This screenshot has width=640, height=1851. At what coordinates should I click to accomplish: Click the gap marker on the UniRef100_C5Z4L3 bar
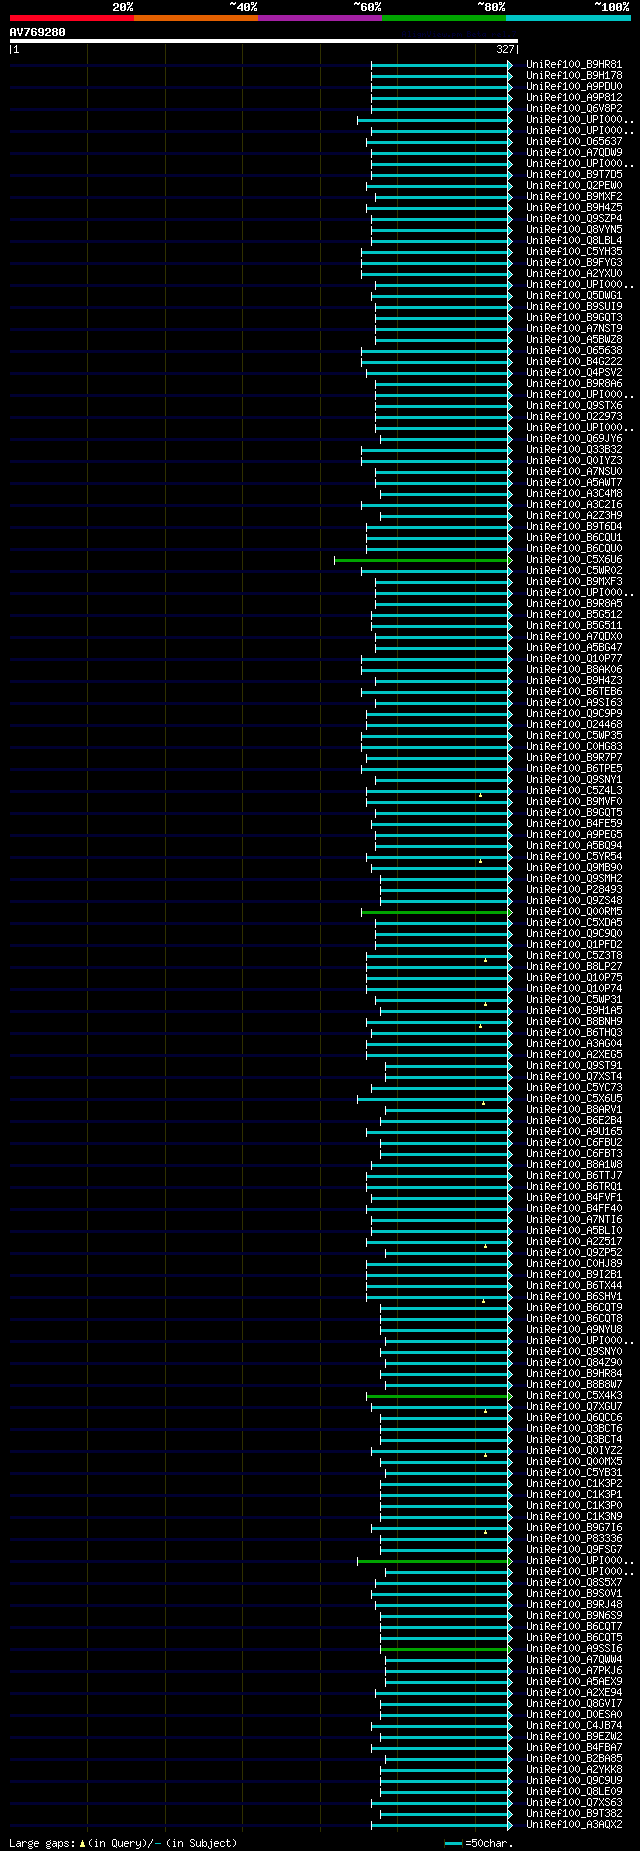coord(480,795)
